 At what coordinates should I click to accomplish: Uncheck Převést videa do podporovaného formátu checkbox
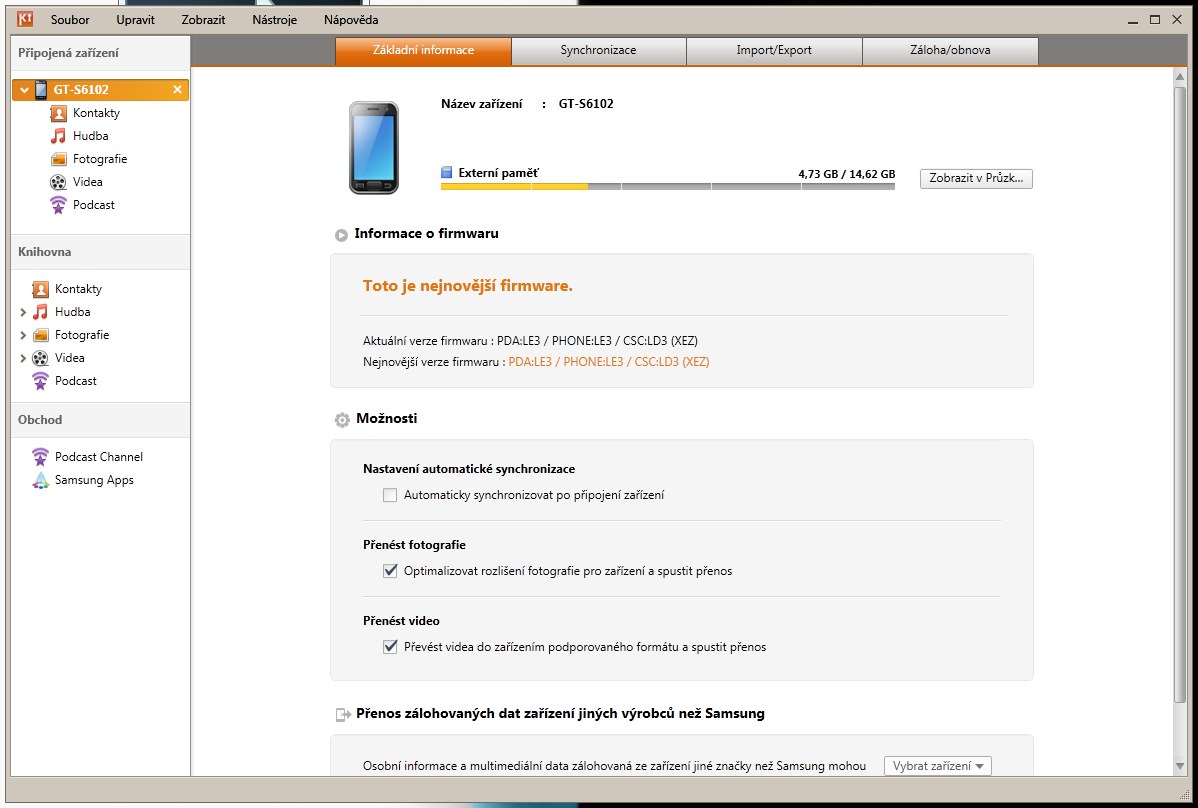pos(390,647)
